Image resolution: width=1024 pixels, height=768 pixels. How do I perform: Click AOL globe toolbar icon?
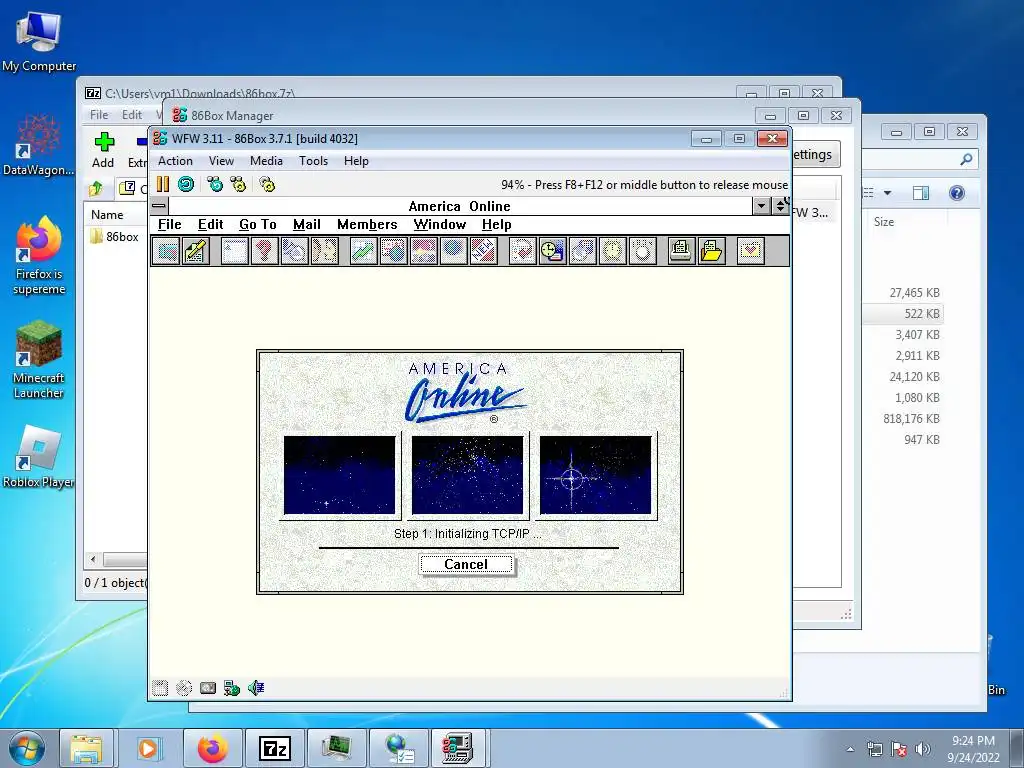click(x=453, y=251)
